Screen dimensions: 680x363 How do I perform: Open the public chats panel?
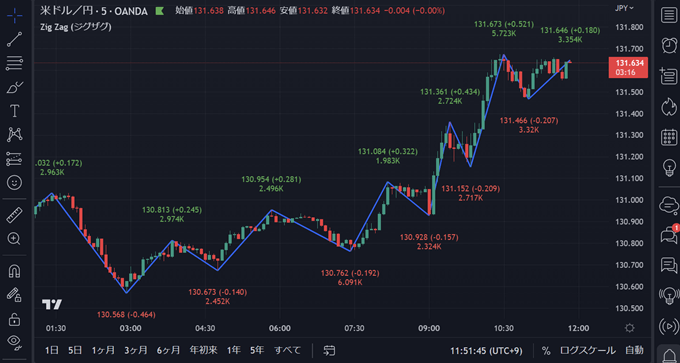pyautogui.click(x=669, y=205)
